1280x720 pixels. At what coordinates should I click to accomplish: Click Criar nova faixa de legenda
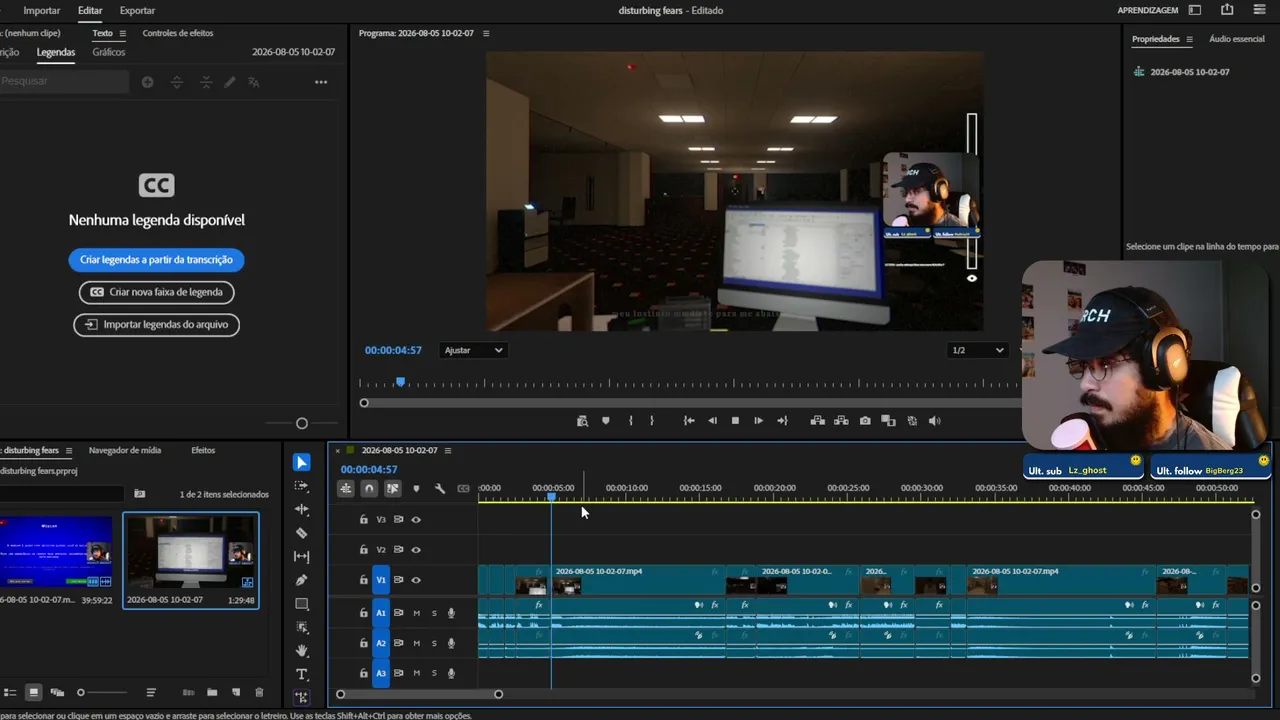coord(156,292)
